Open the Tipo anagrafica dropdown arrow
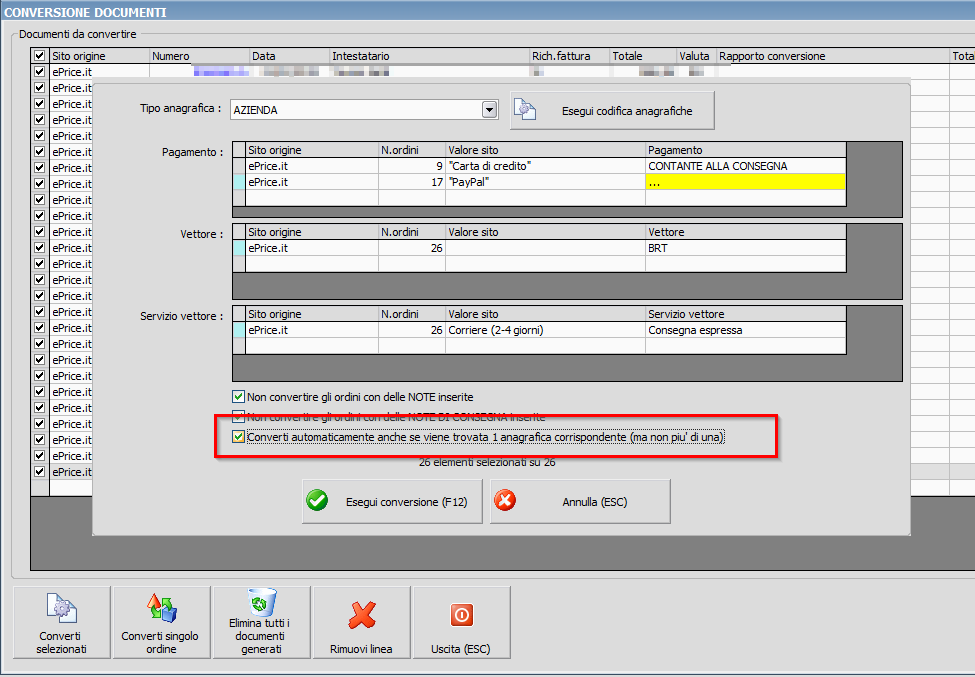 (490, 110)
